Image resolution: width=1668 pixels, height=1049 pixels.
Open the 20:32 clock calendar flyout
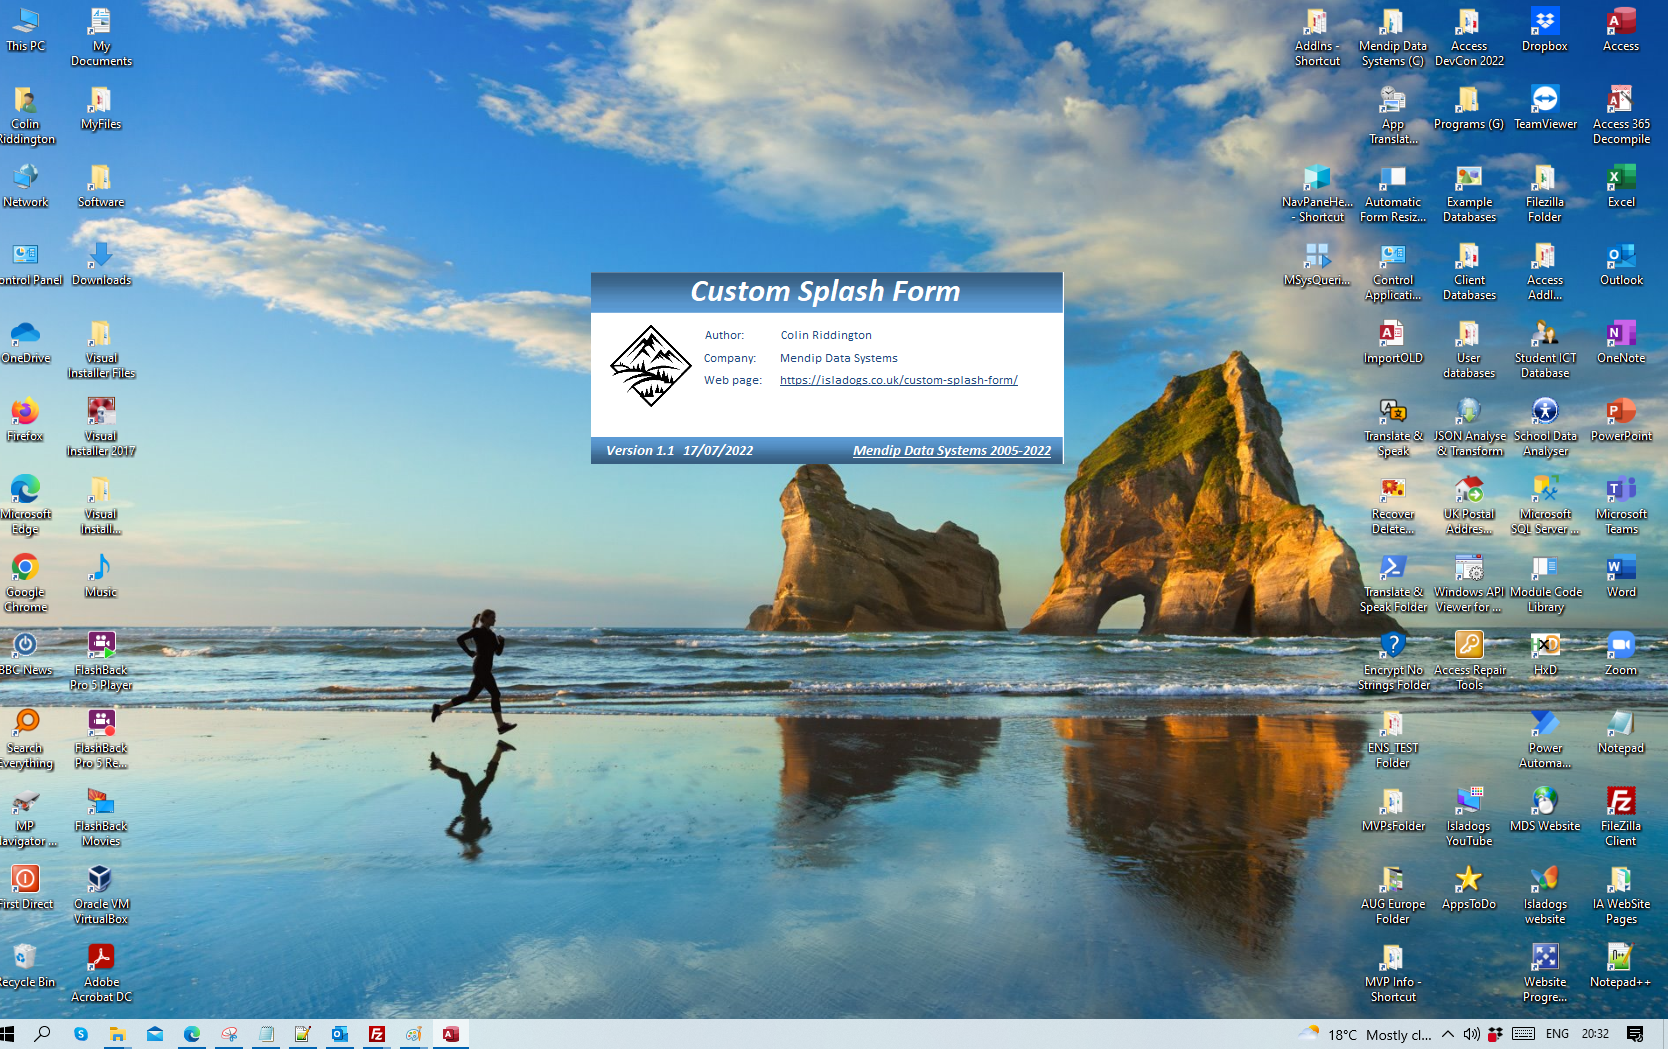(1595, 1034)
